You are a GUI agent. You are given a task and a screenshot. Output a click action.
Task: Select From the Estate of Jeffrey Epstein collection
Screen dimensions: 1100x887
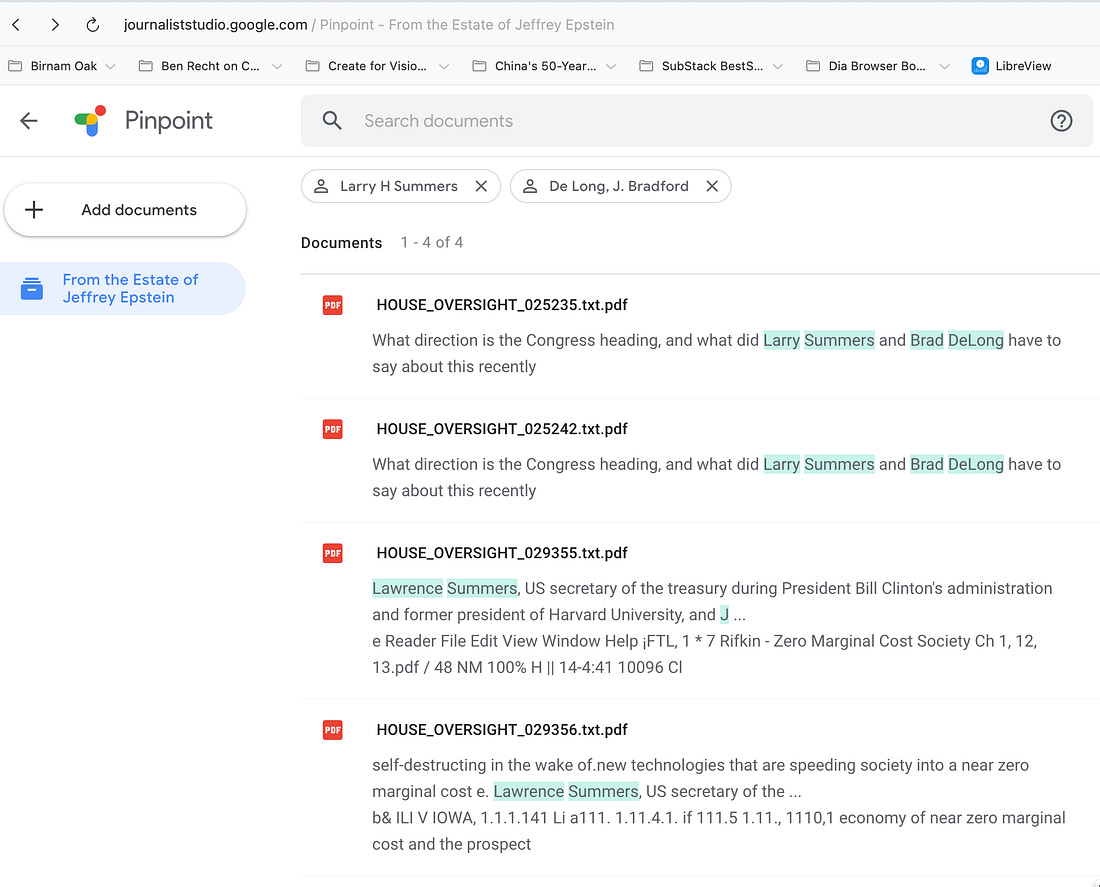pos(123,288)
